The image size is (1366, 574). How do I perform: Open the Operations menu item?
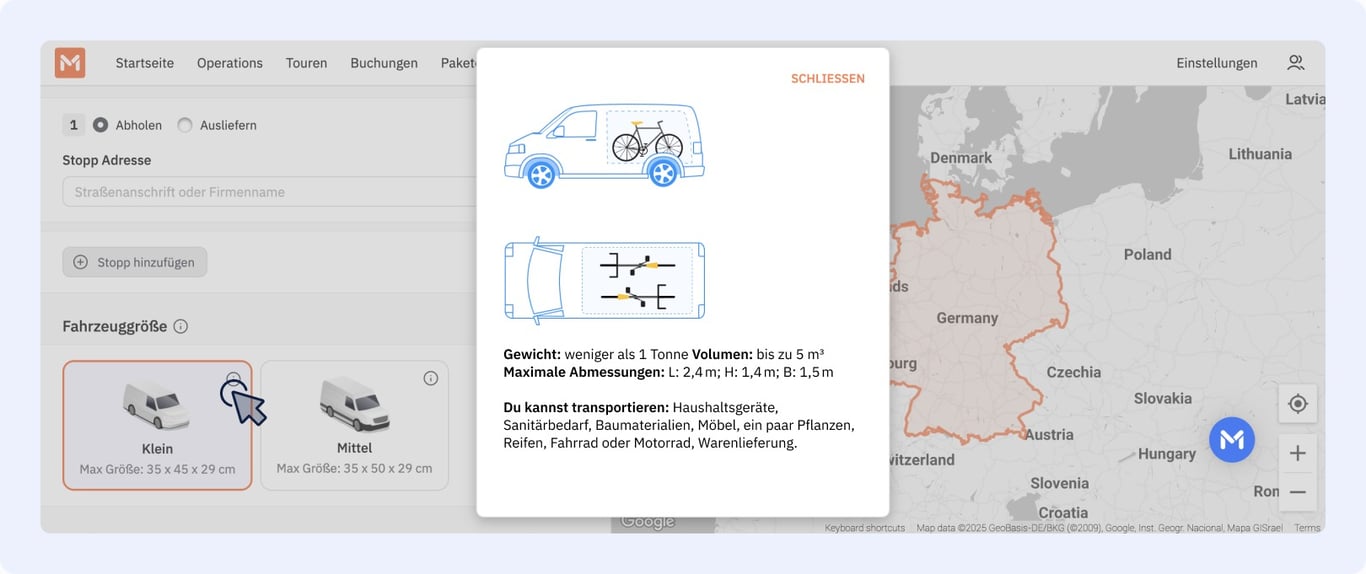230,63
